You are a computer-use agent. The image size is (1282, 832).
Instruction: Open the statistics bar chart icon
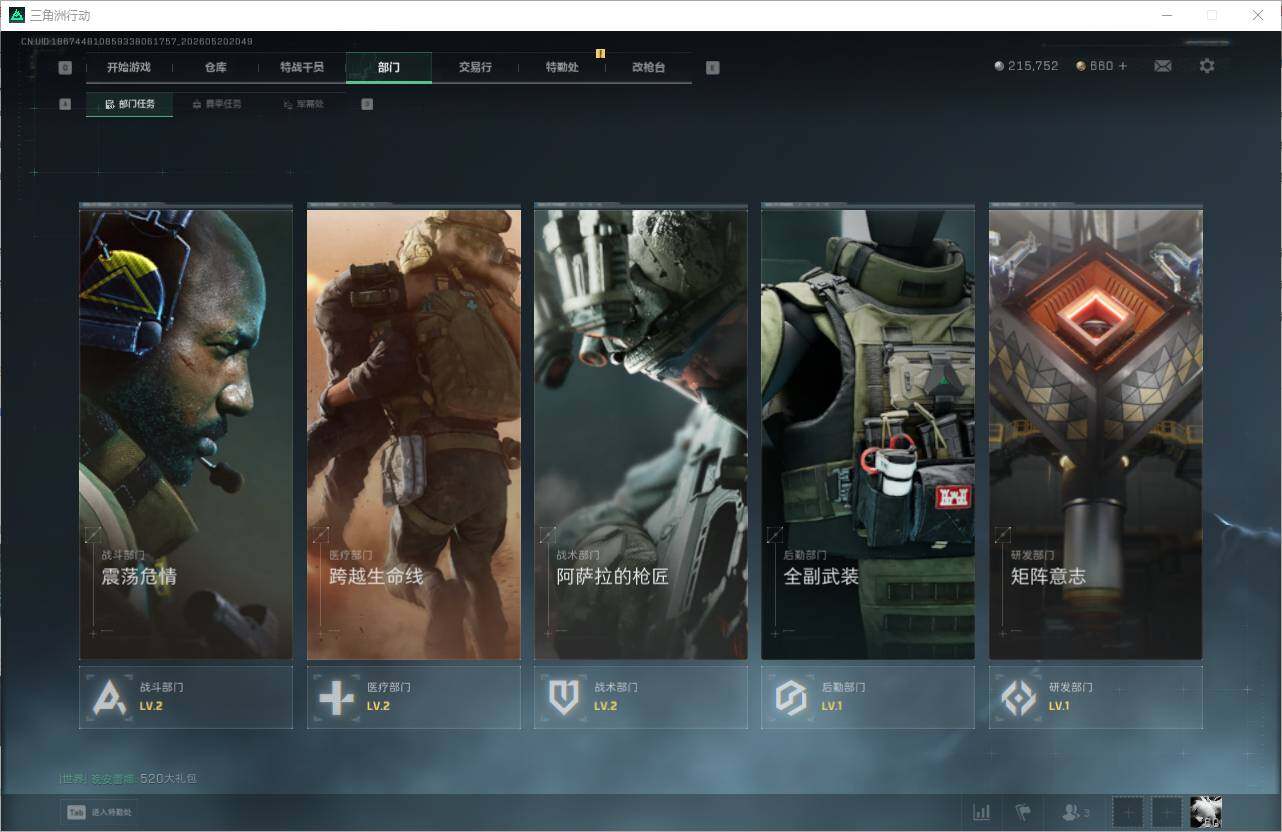(982, 812)
